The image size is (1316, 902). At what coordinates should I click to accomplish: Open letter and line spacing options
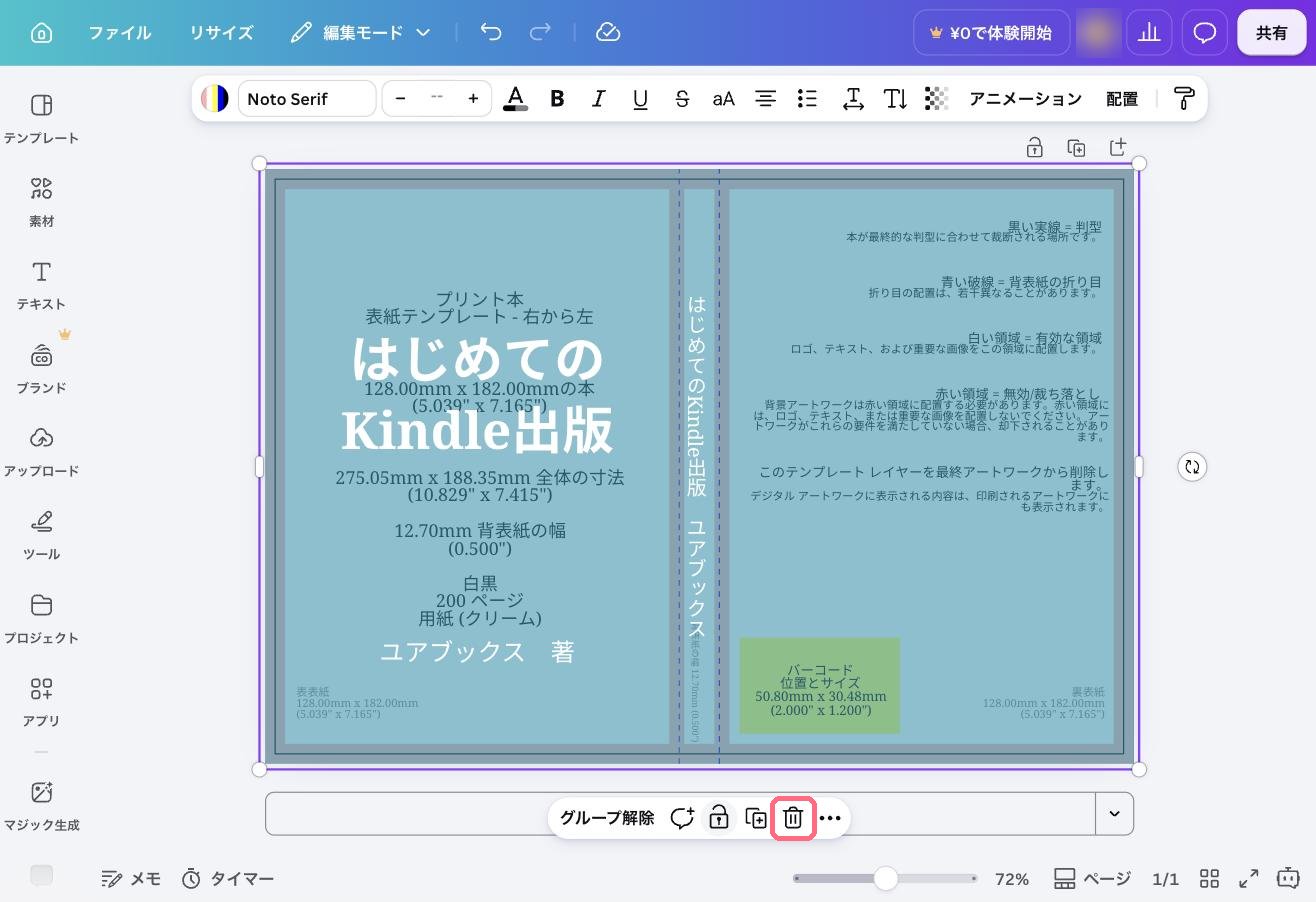853,98
